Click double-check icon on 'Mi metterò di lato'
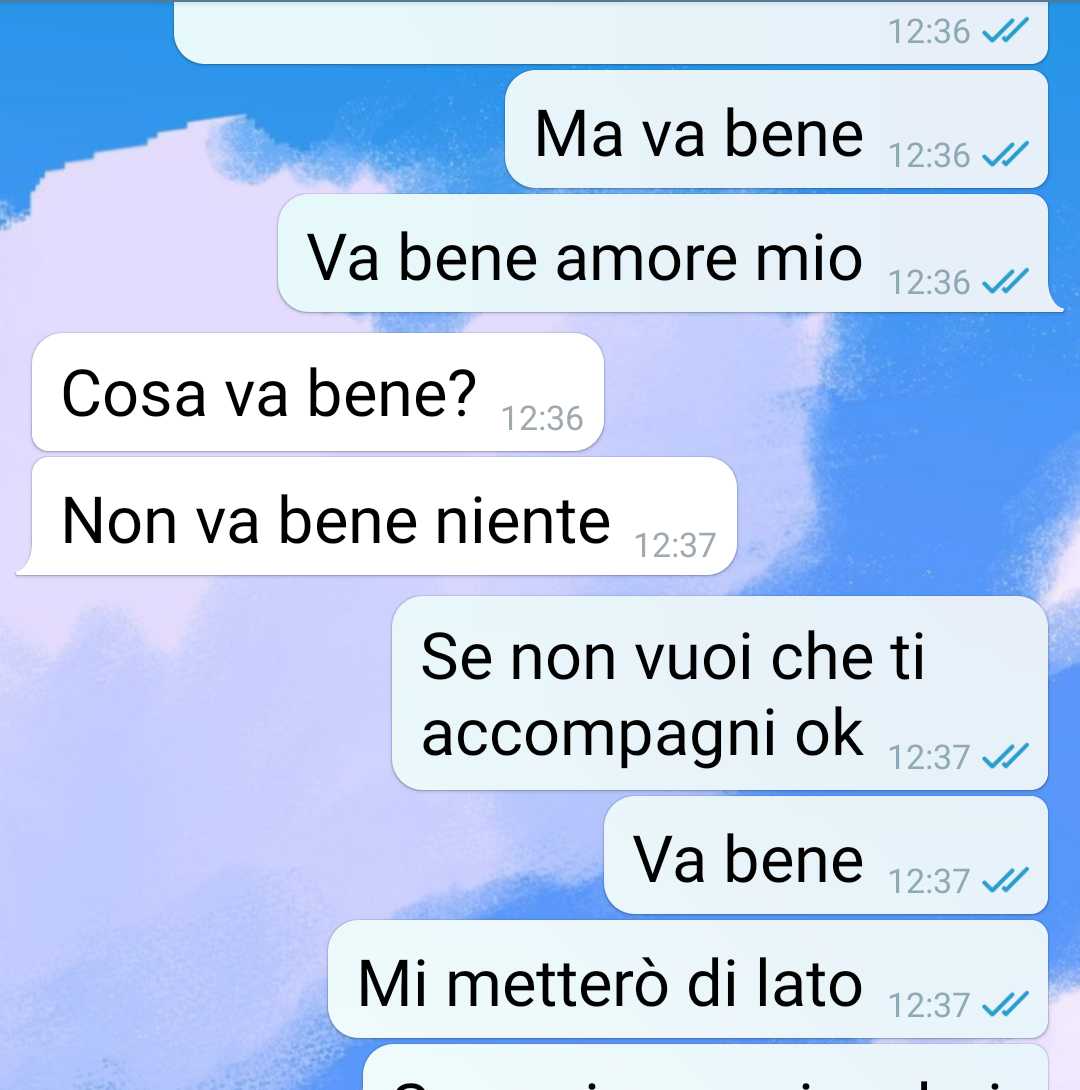Image resolution: width=1080 pixels, height=1090 pixels. [1005, 1004]
